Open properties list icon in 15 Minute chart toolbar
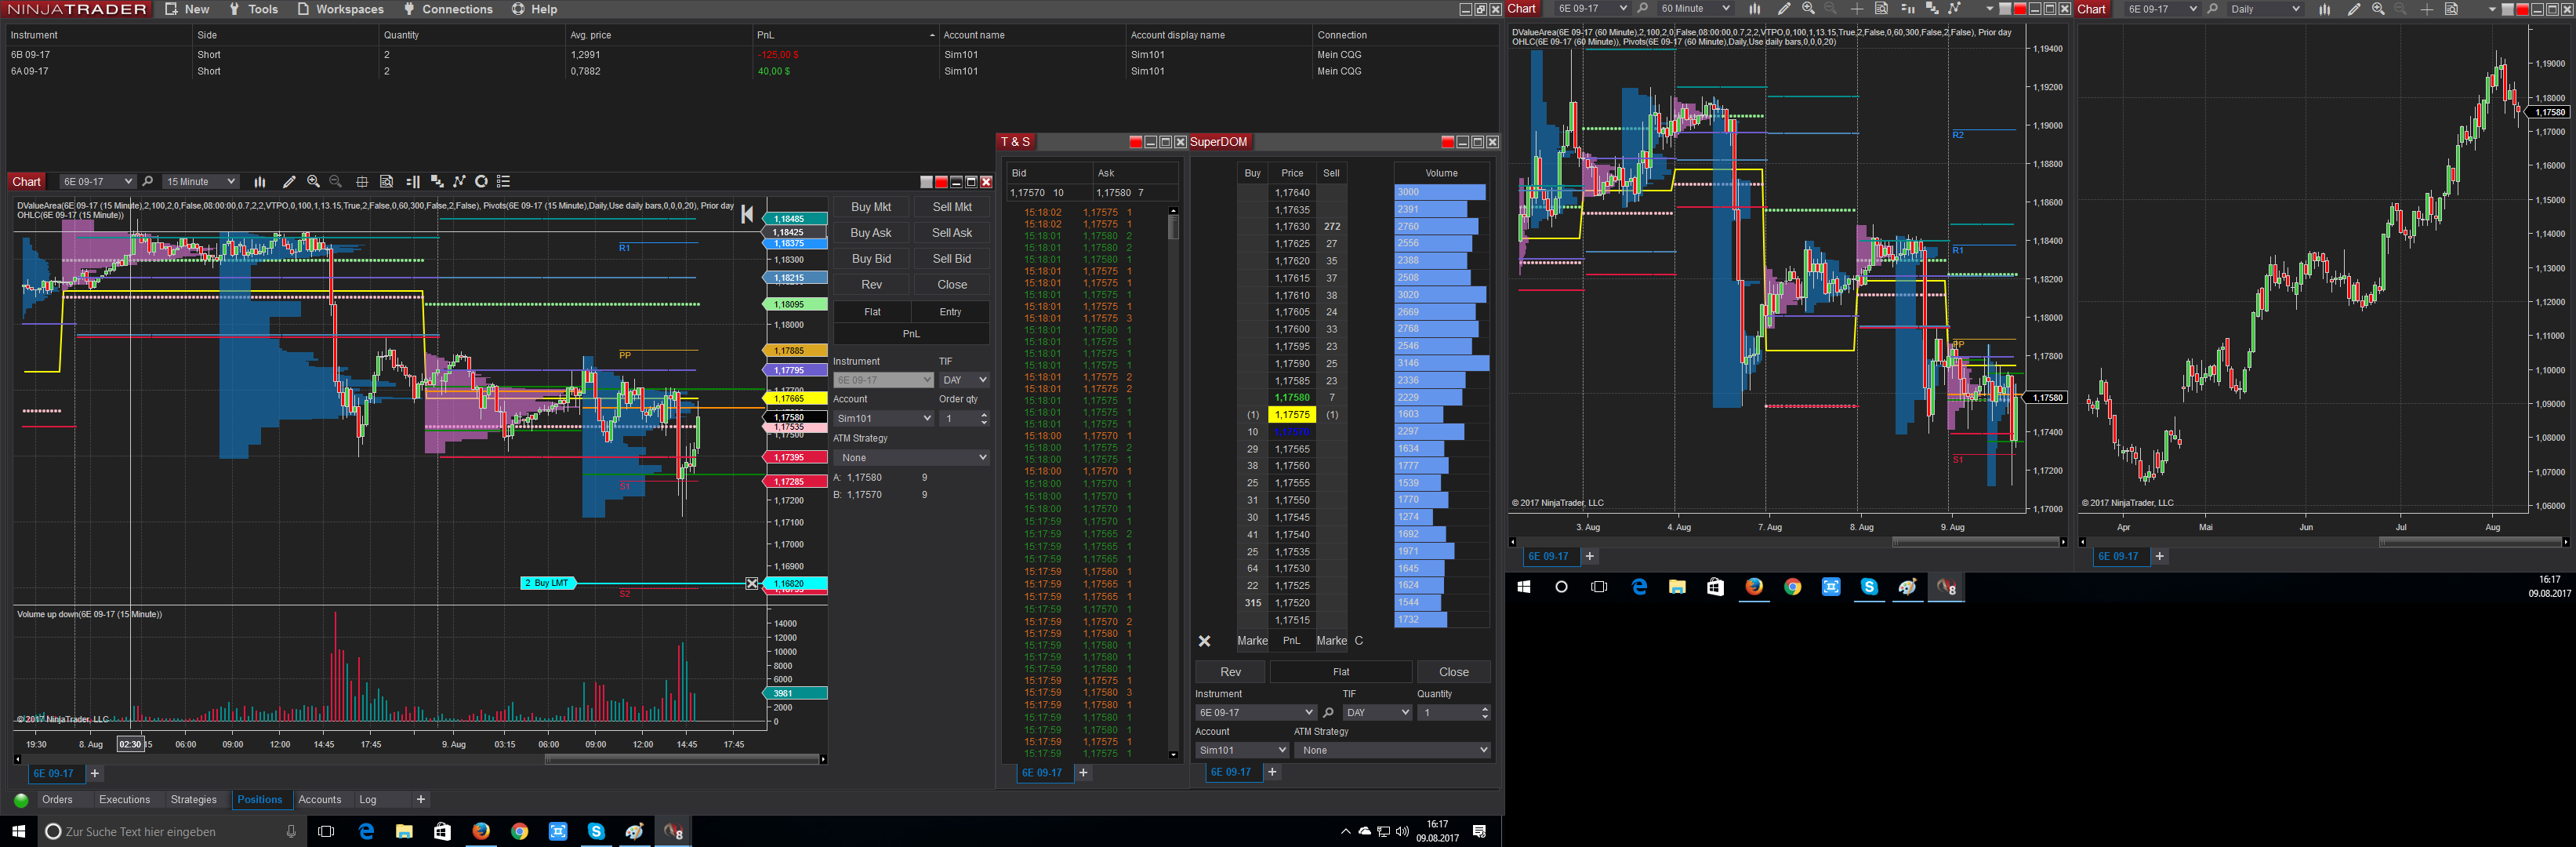 coord(504,182)
